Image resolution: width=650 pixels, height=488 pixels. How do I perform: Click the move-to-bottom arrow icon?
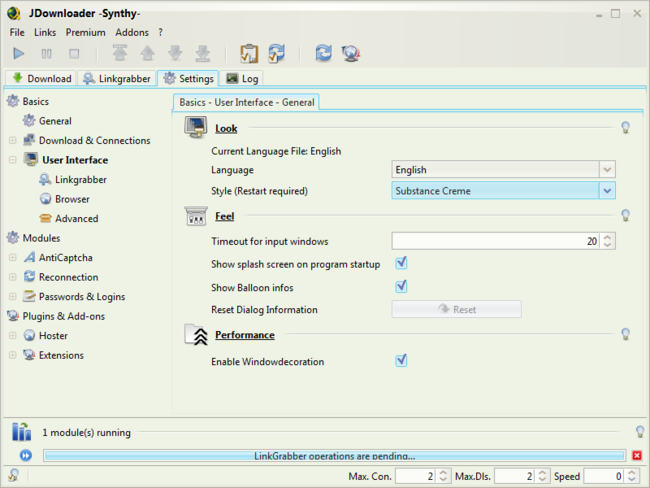pyautogui.click(x=203, y=53)
